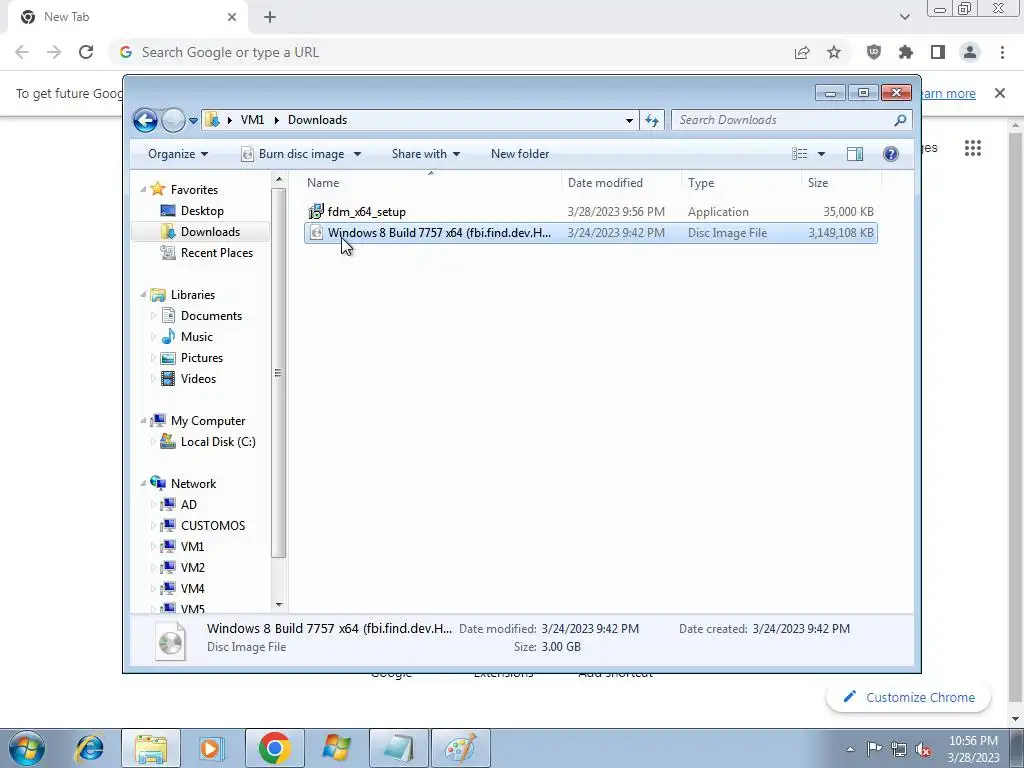Click the fdm_x64_setup installer icon
The image size is (1024, 768).
click(x=316, y=212)
